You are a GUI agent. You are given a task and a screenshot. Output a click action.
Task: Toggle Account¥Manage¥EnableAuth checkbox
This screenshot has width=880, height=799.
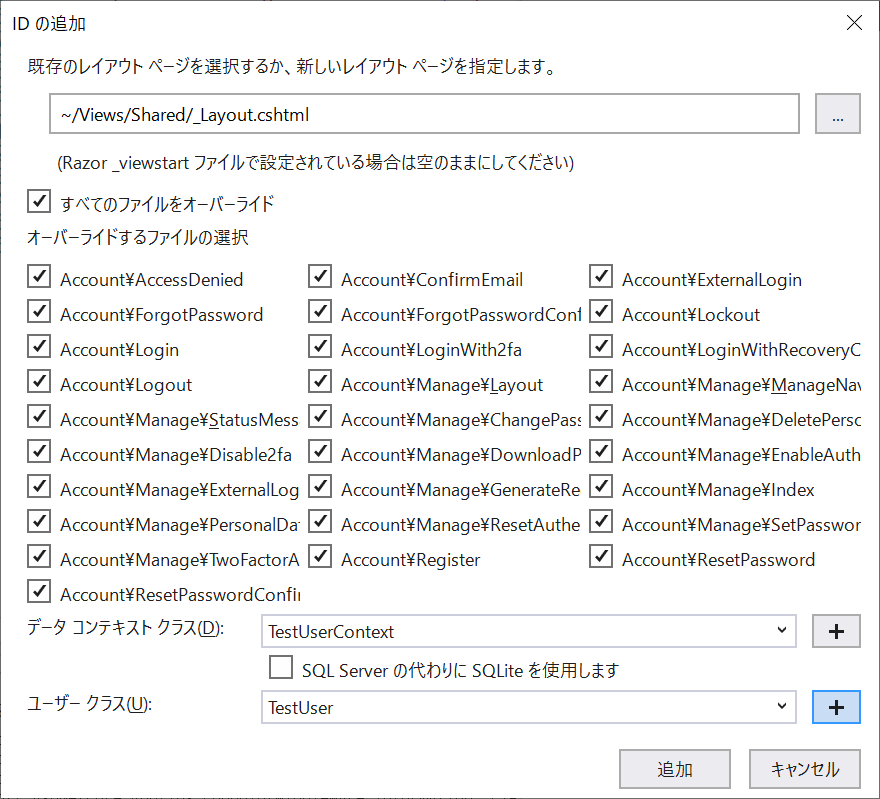(601, 452)
